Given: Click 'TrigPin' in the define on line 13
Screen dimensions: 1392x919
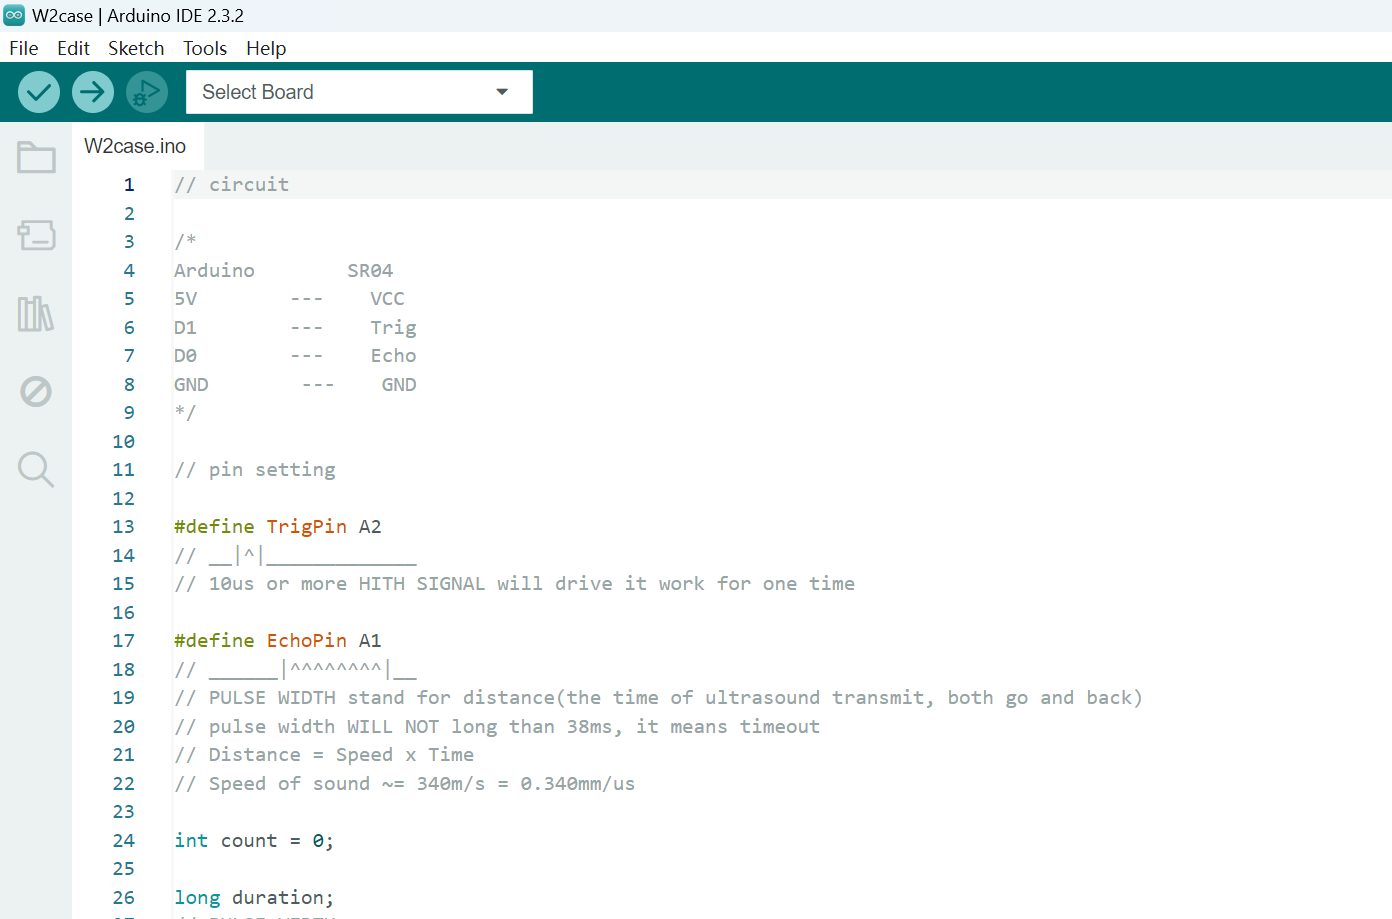Looking at the screenshot, I should (x=307, y=526).
